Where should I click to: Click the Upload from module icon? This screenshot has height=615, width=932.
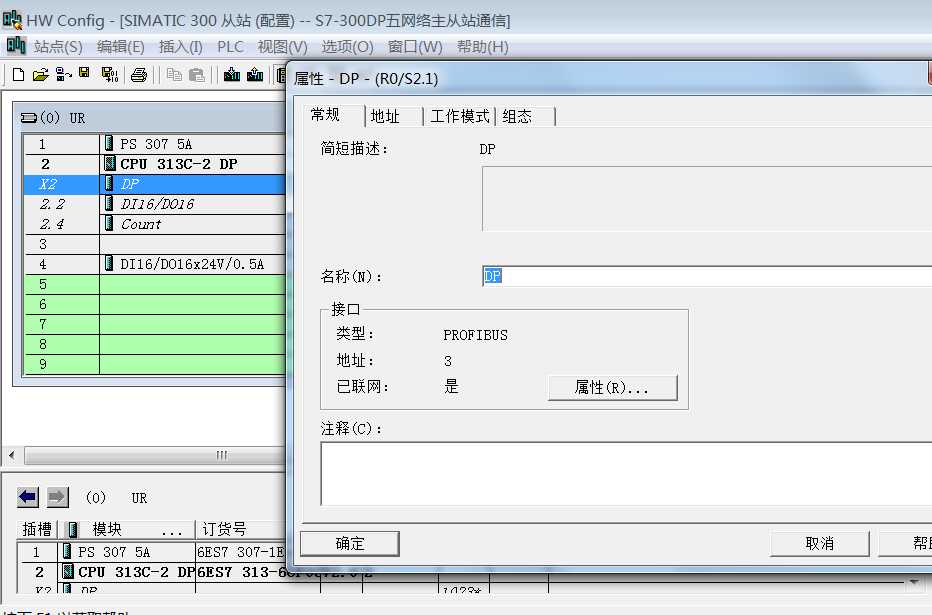(x=255, y=74)
